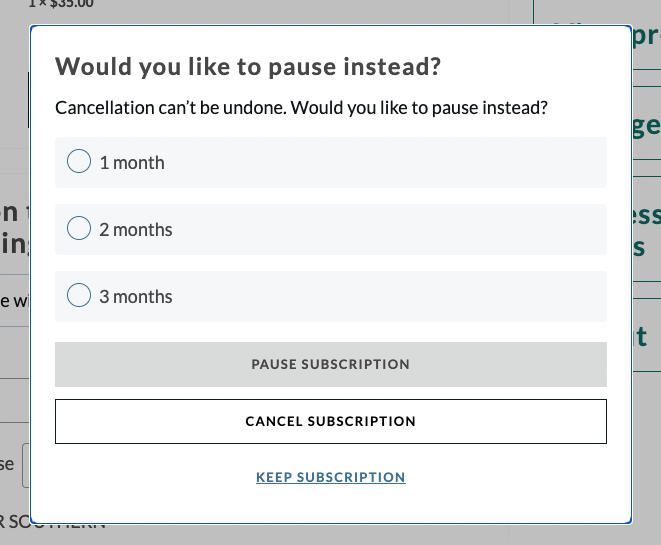Follow the Keep Subscription link
661x545 pixels.
coord(330,477)
